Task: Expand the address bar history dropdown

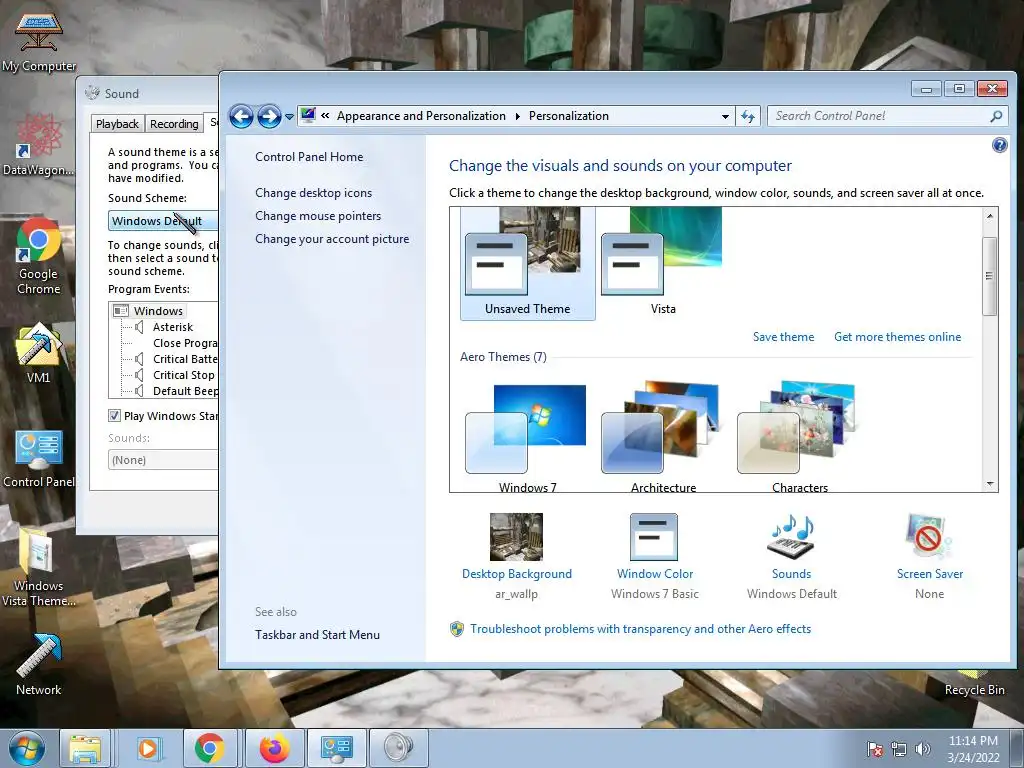Action: tap(725, 116)
